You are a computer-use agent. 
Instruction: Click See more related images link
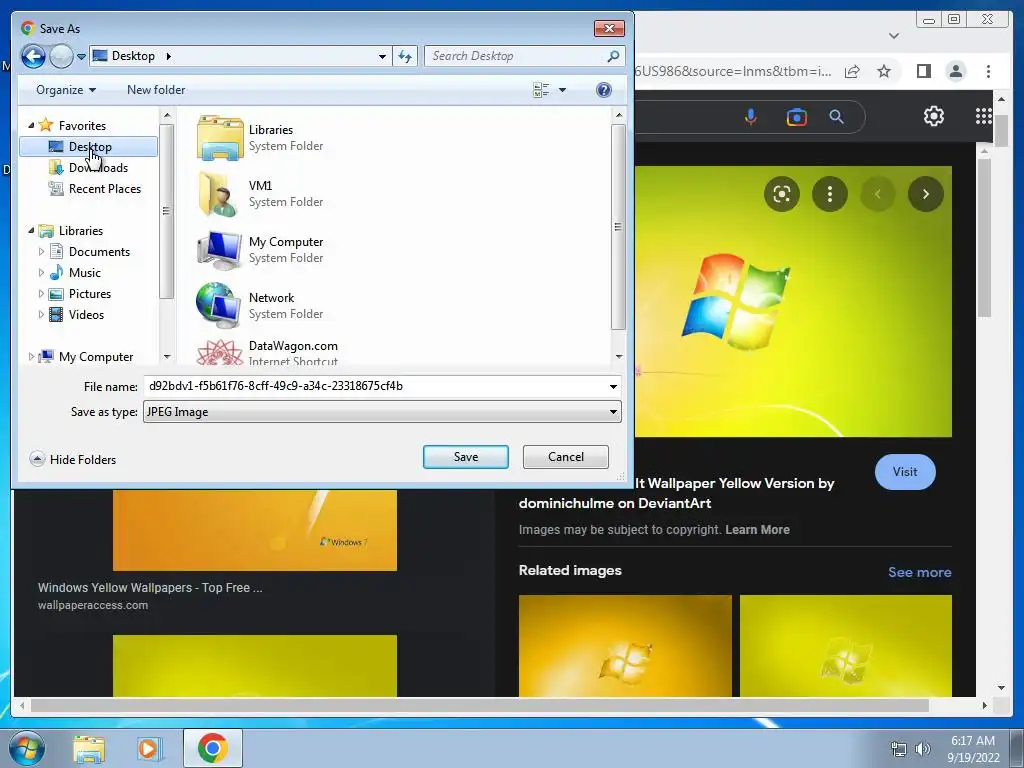click(x=920, y=573)
